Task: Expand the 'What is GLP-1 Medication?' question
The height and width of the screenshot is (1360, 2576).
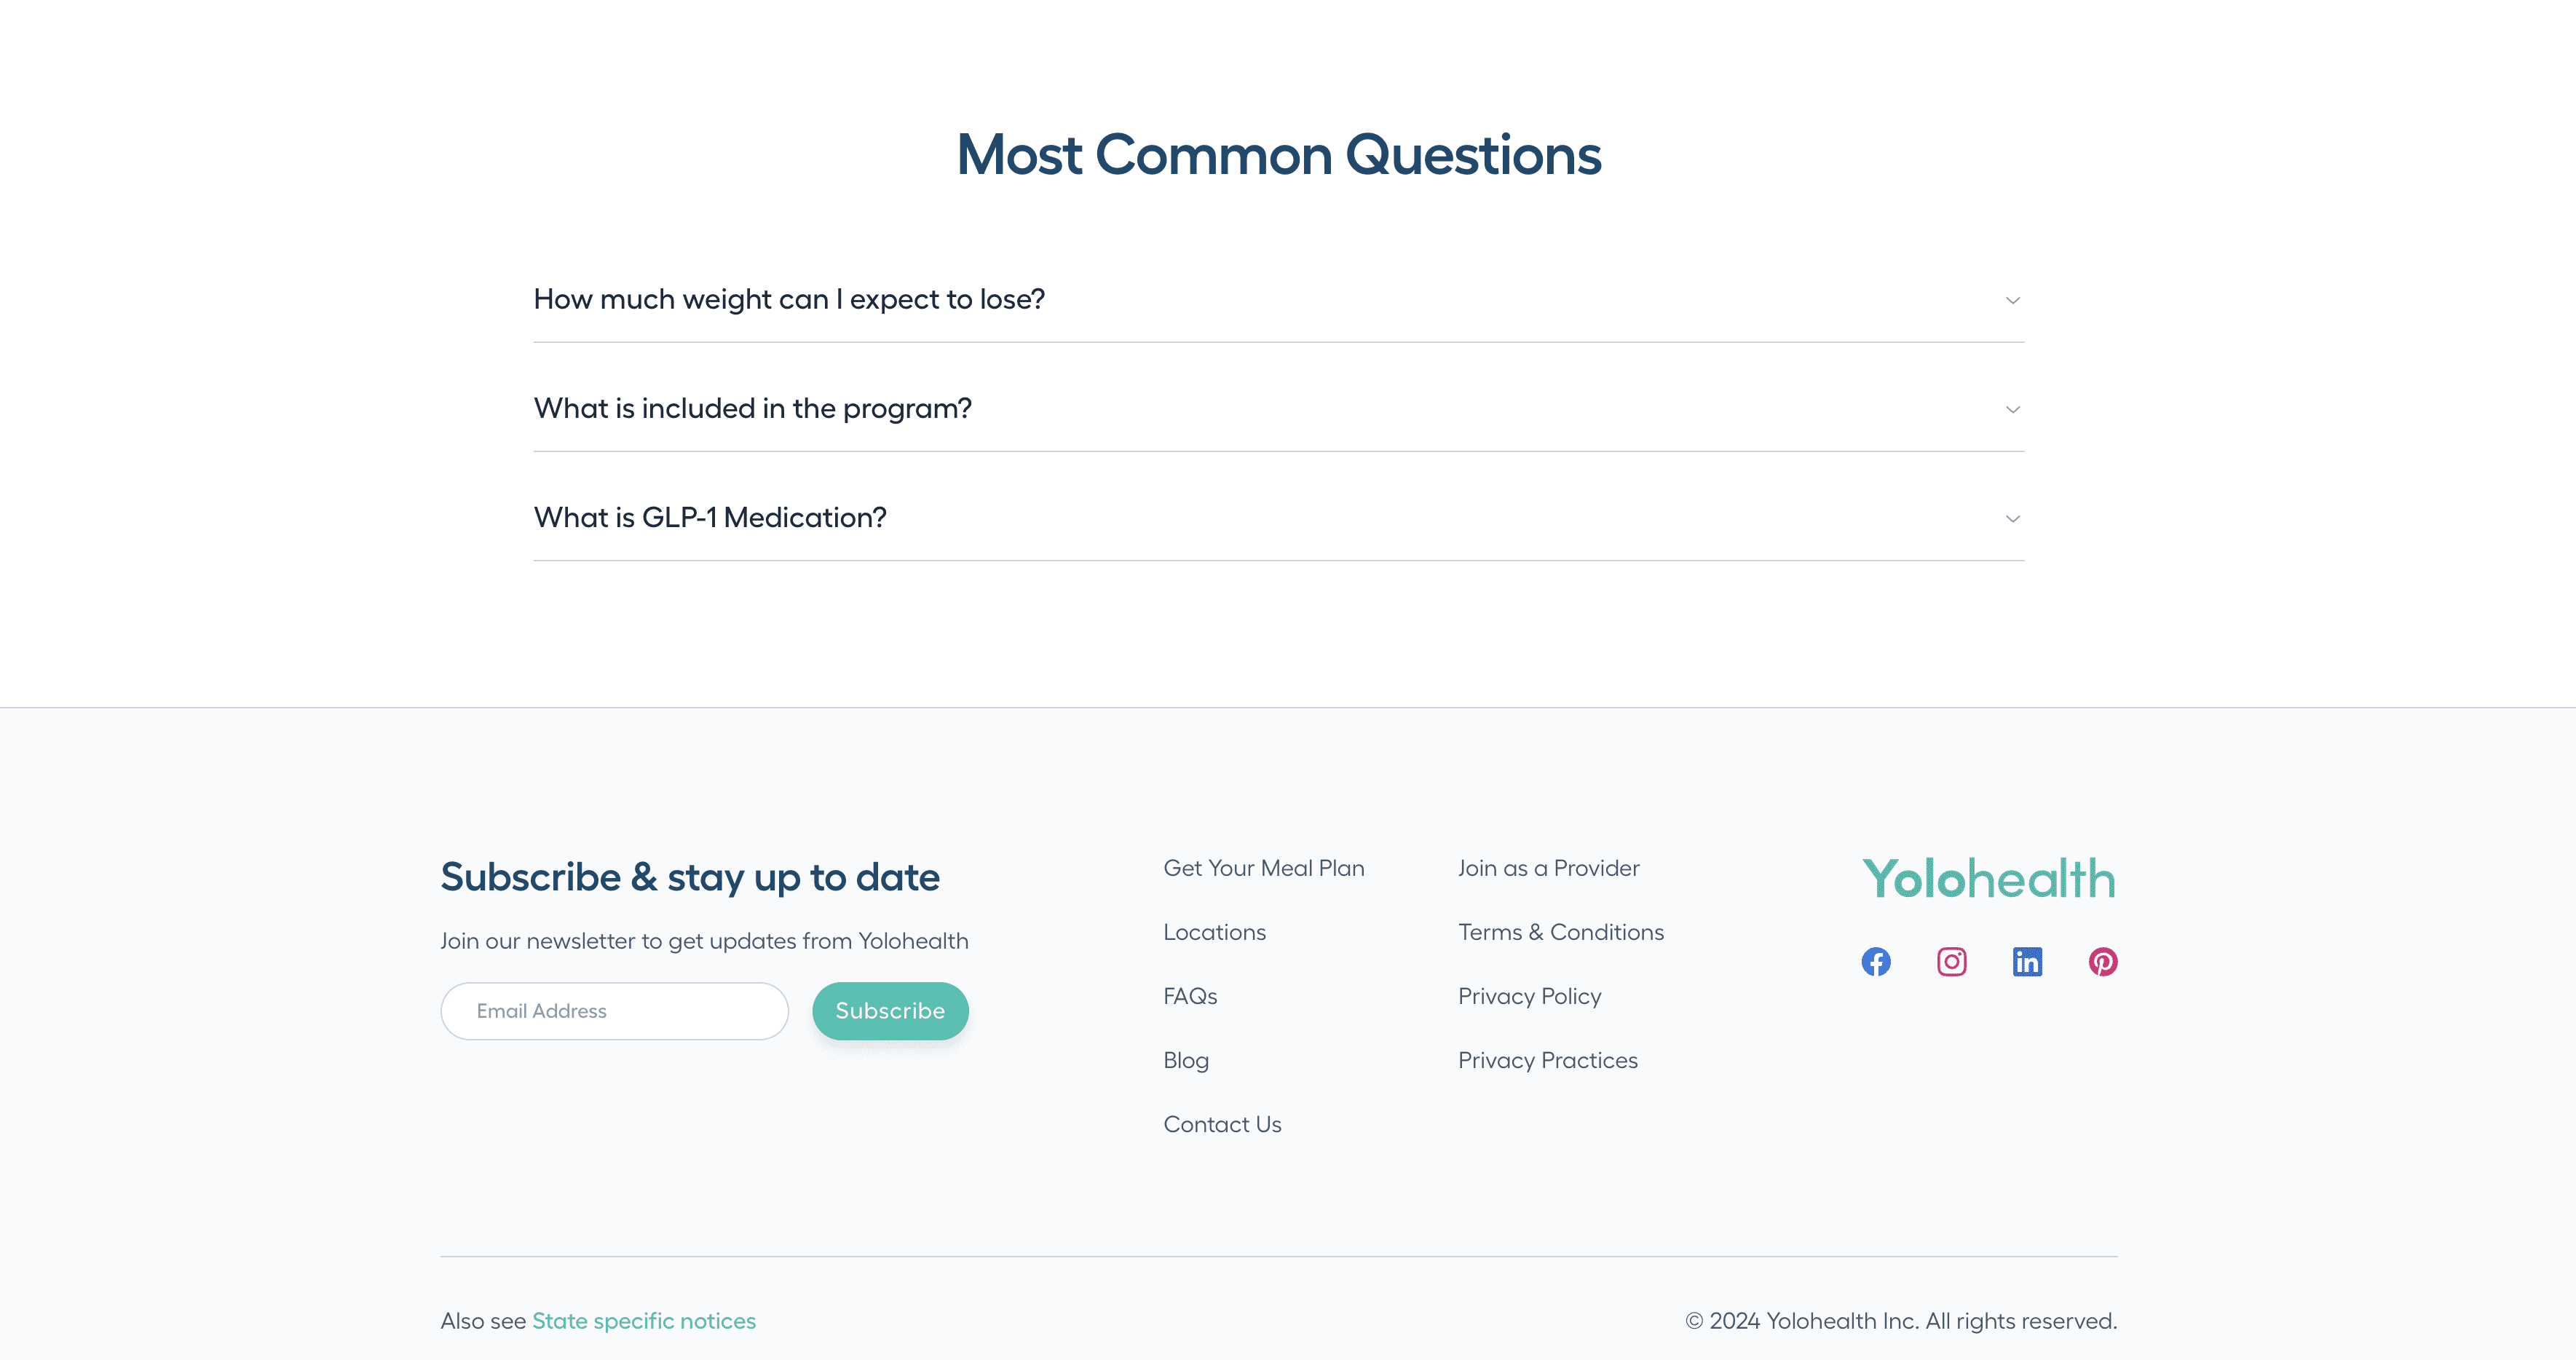Action: coord(709,517)
